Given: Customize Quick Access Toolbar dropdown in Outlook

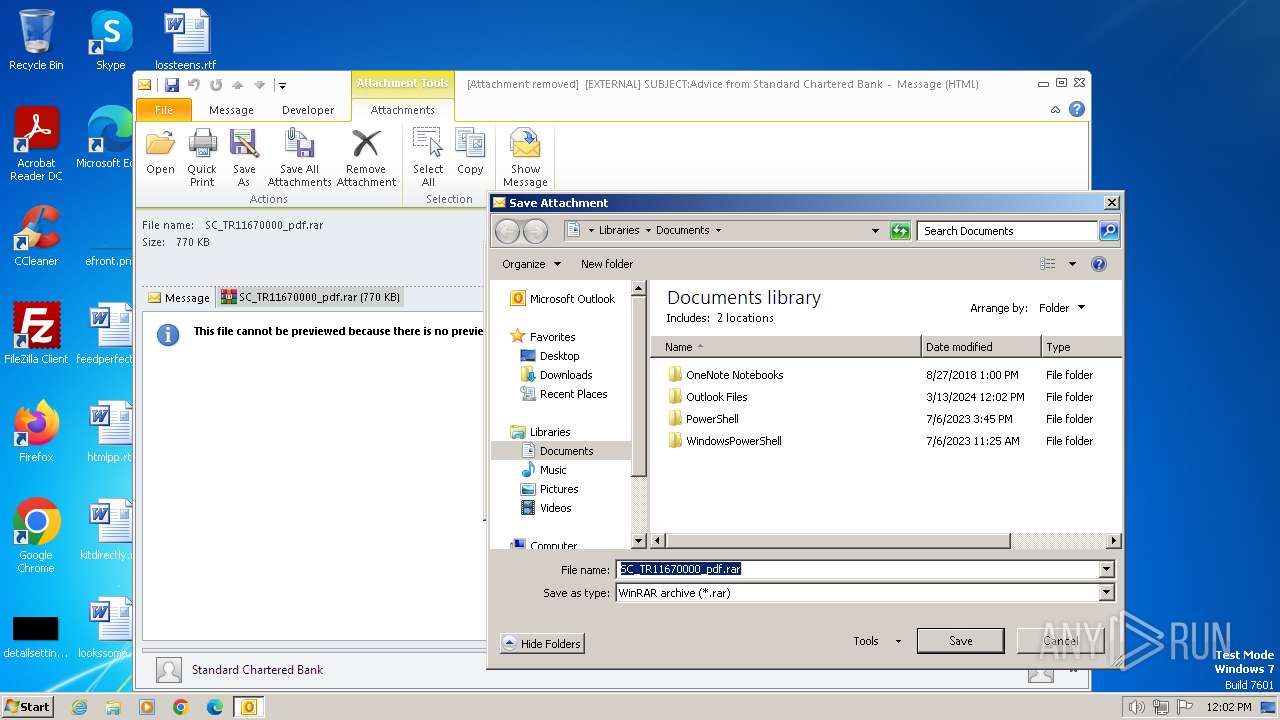Looking at the screenshot, I should click(282, 85).
